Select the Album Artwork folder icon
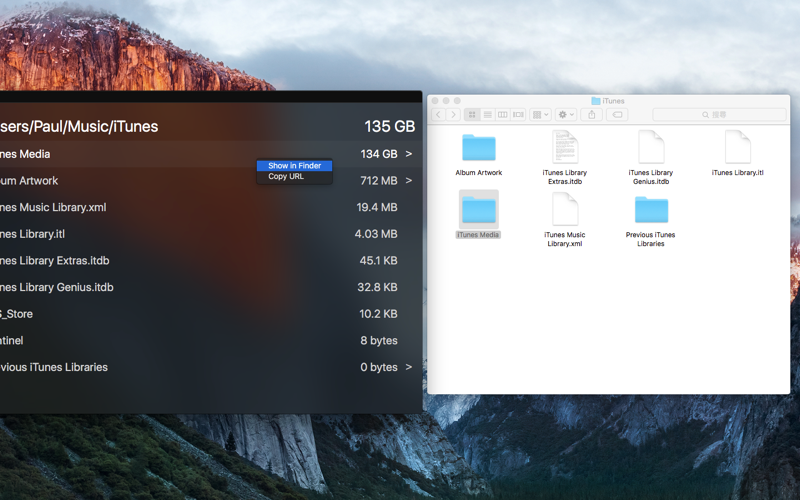This screenshot has height=500, width=800. click(x=479, y=148)
